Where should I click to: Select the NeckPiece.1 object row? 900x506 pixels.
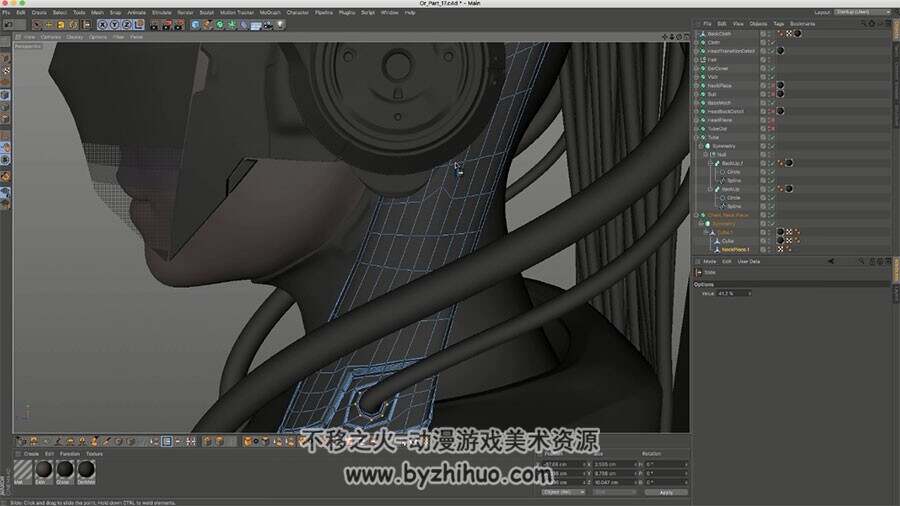pyautogui.click(x=735, y=250)
